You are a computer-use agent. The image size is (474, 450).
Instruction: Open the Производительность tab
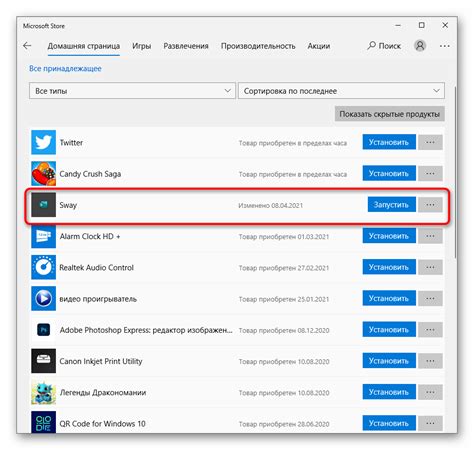(x=258, y=46)
